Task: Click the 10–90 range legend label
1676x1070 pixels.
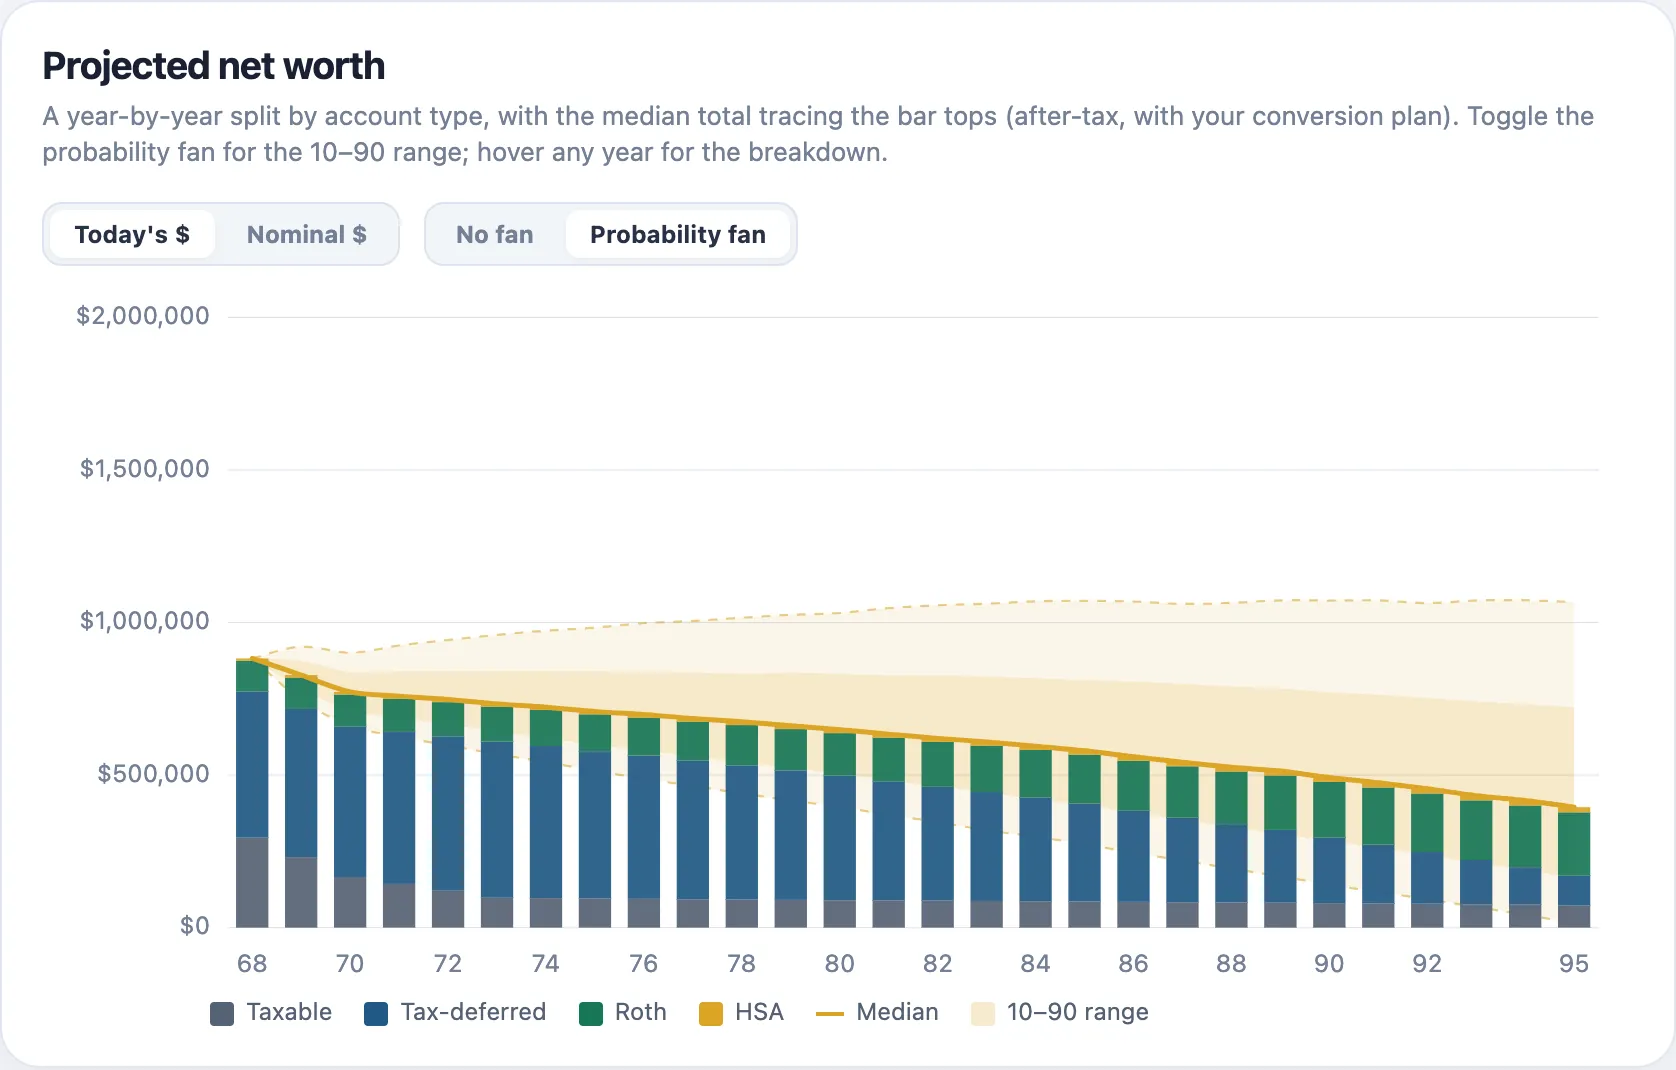Action: 1077,1012
